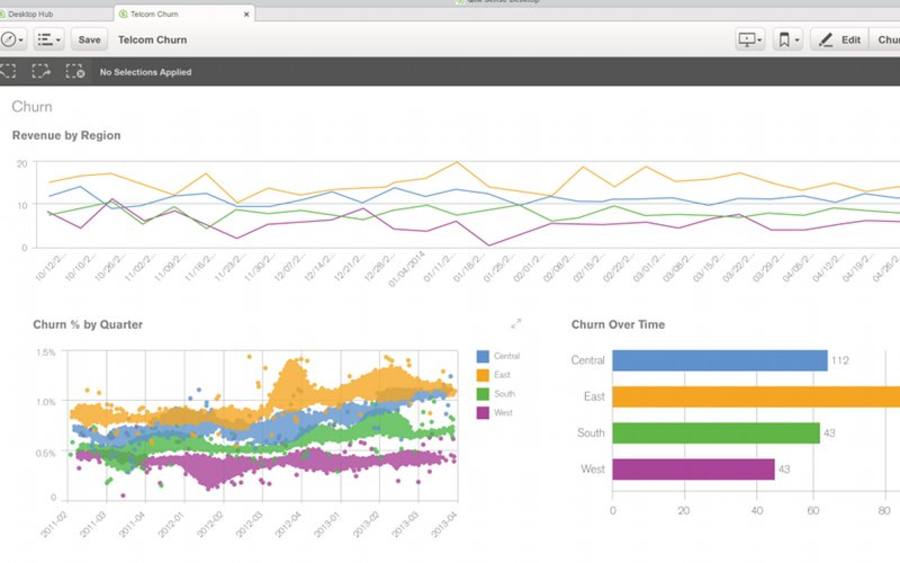Click the Churn Over Time title
The height and width of the screenshot is (563, 900).
tap(618, 324)
